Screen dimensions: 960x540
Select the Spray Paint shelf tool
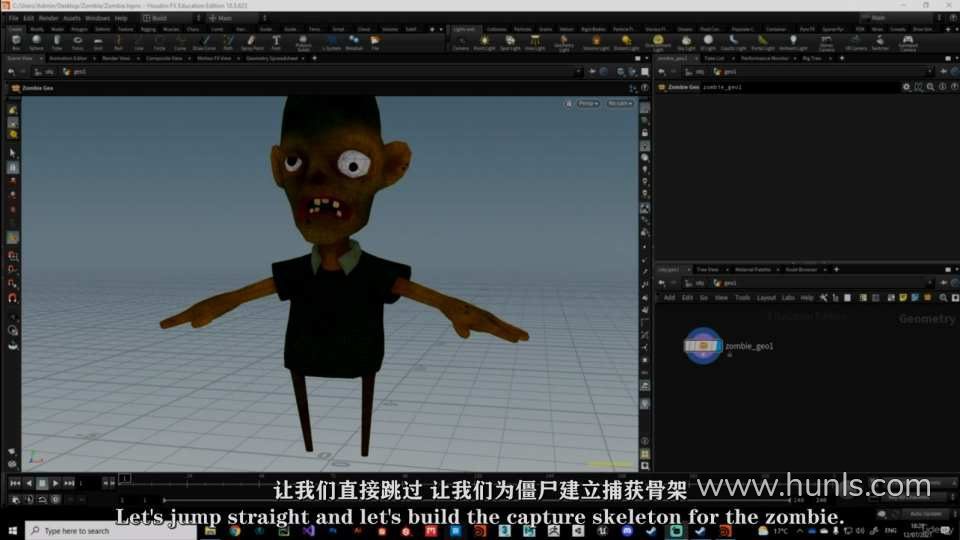coord(252,42)
